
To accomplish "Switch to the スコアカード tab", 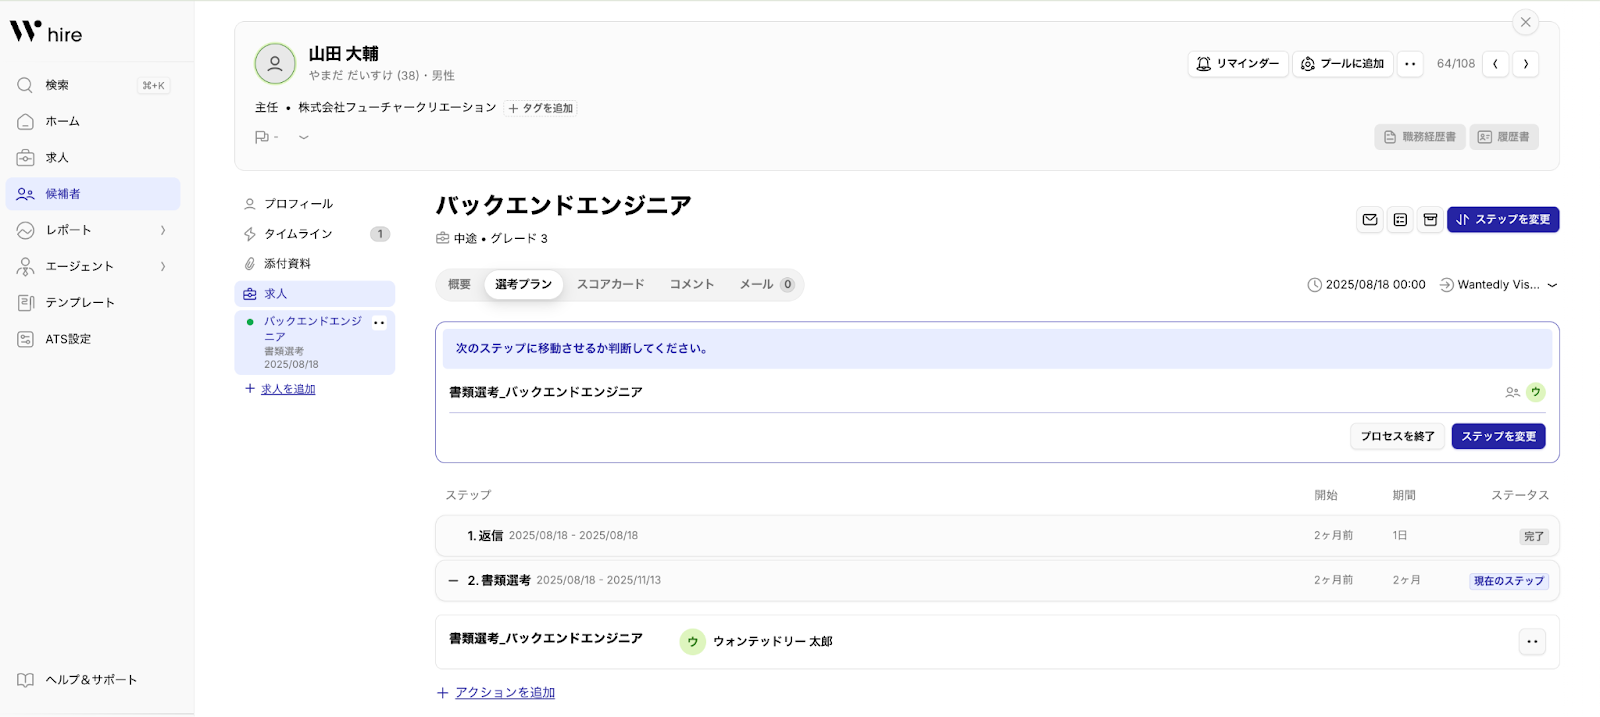I will [x=610, y=285].
